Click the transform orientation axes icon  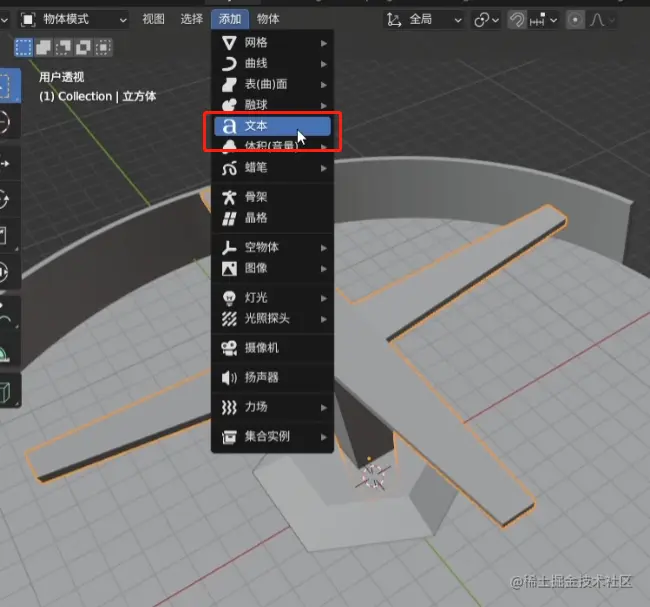point(393,19)
